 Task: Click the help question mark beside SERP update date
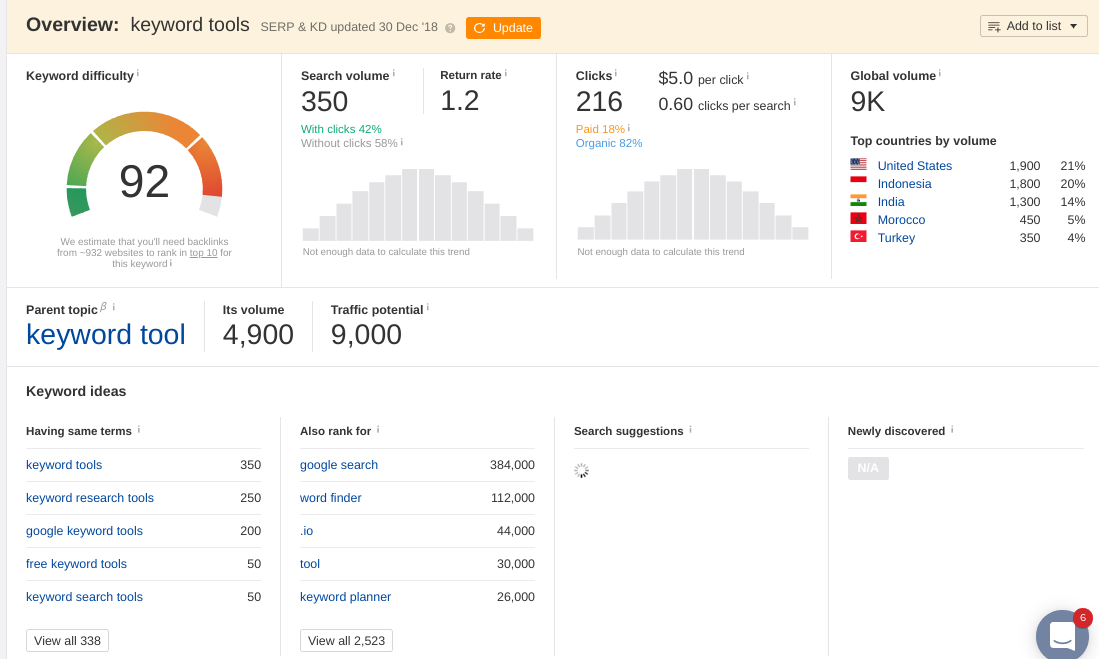(x=450, y=28)
